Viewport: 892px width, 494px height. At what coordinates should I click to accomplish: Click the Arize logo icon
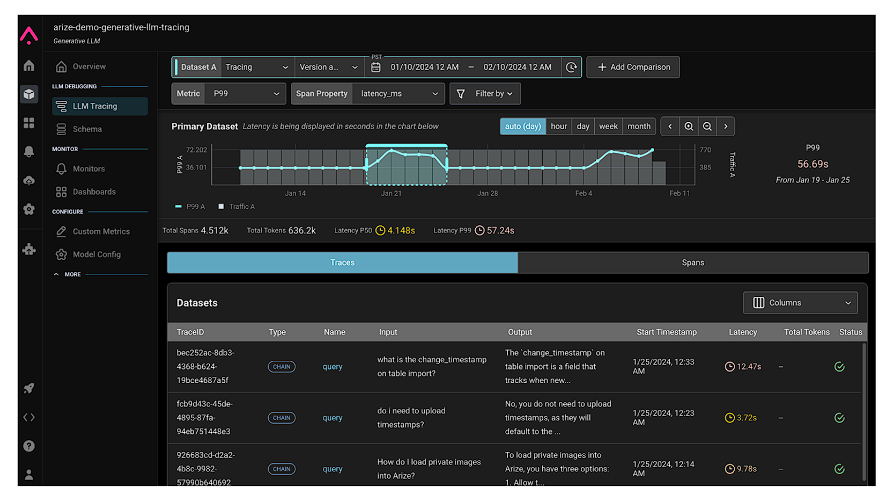(x=29, y=36)
